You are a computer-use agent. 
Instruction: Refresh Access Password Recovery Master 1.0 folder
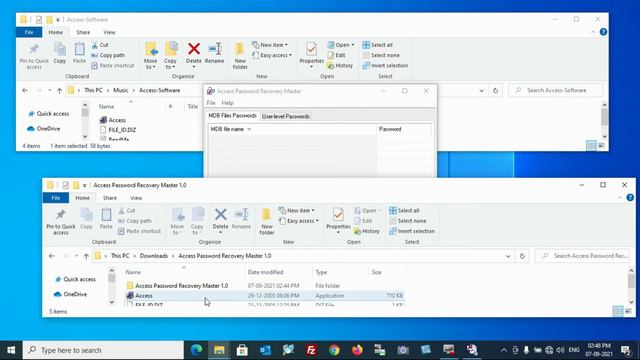click(x=522, y=256)
